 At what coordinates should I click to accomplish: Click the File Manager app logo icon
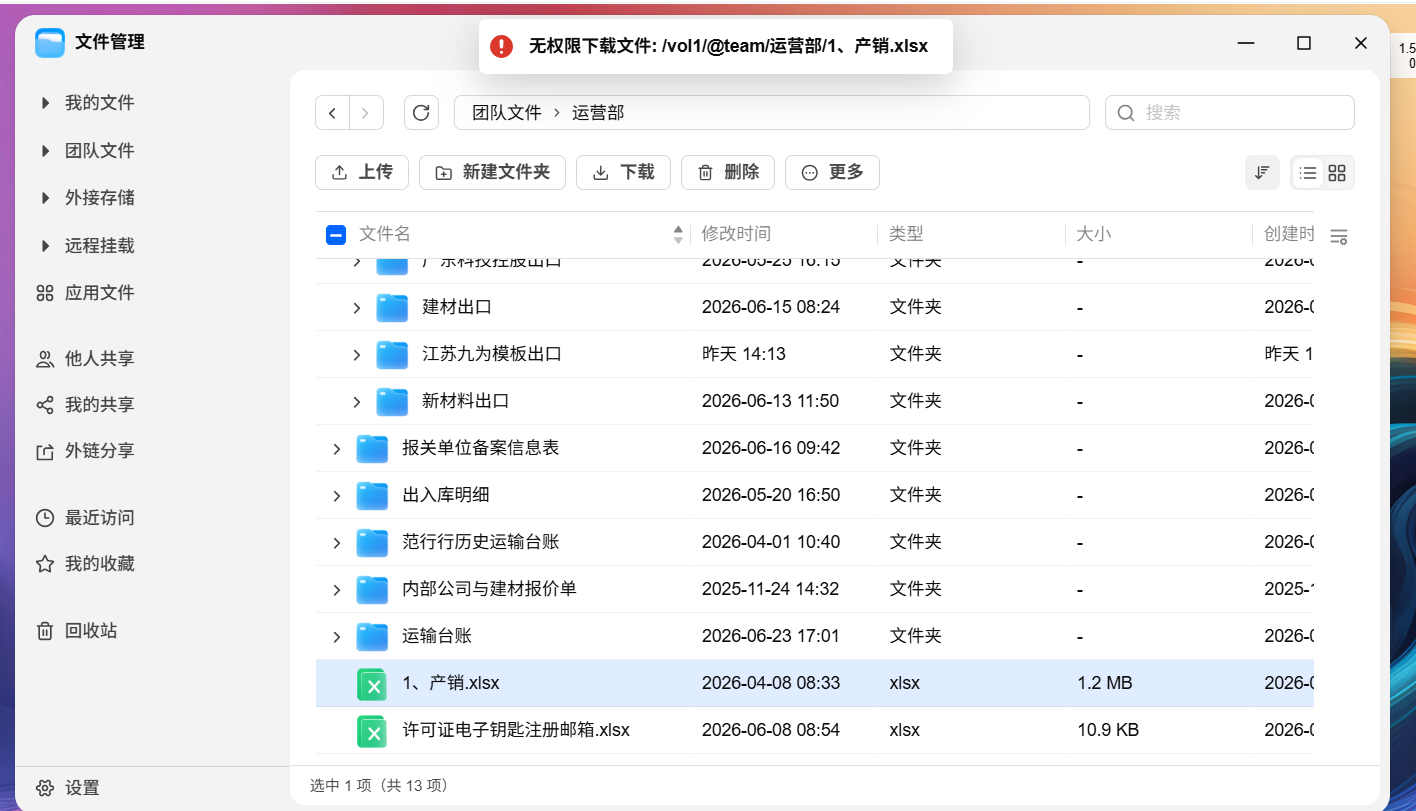(50, 42)
